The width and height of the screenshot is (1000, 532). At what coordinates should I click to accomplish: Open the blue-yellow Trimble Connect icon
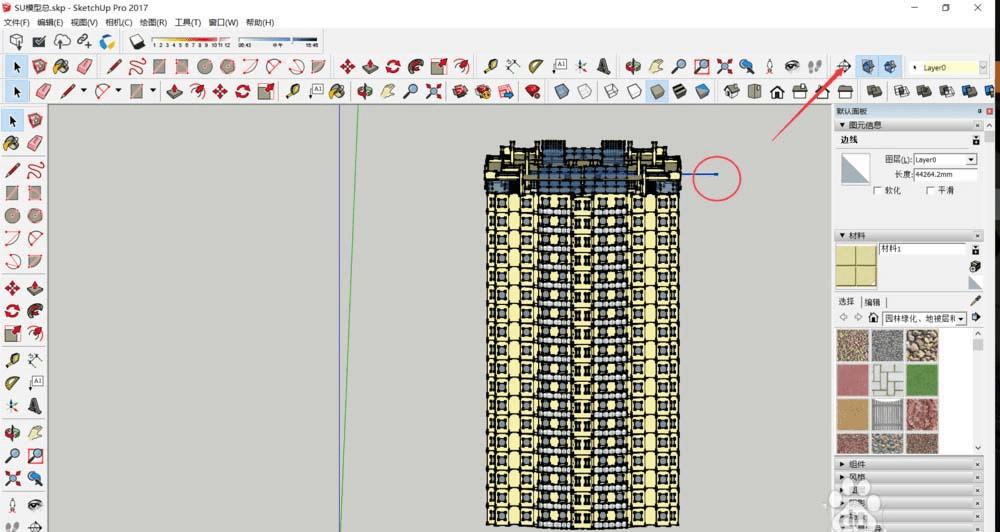point(107,42)
